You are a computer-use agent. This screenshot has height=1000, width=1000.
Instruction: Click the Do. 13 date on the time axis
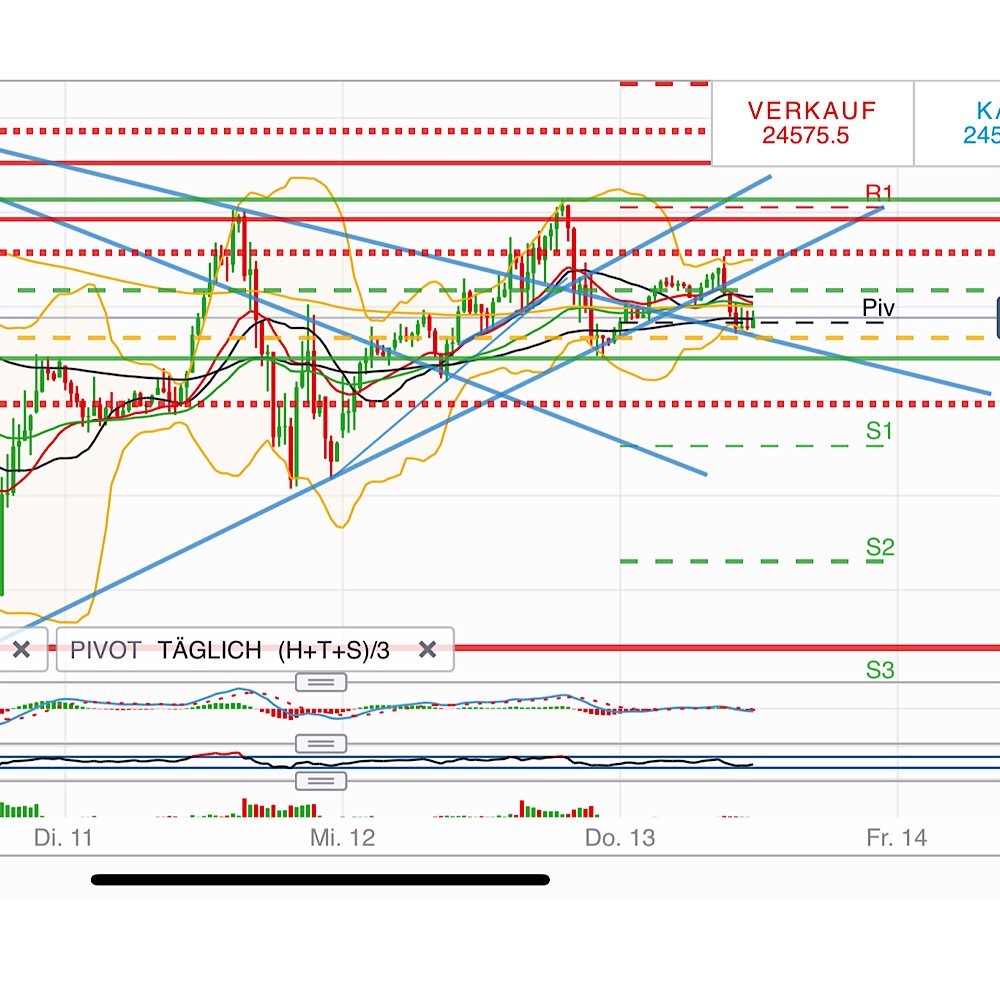(x=620, y=837)
